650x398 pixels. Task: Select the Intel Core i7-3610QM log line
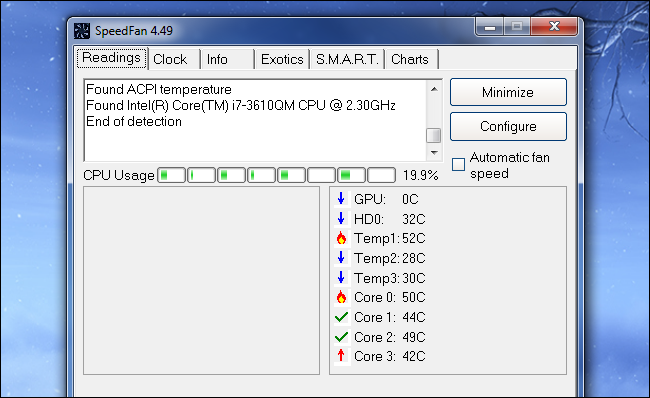point(240,105)
